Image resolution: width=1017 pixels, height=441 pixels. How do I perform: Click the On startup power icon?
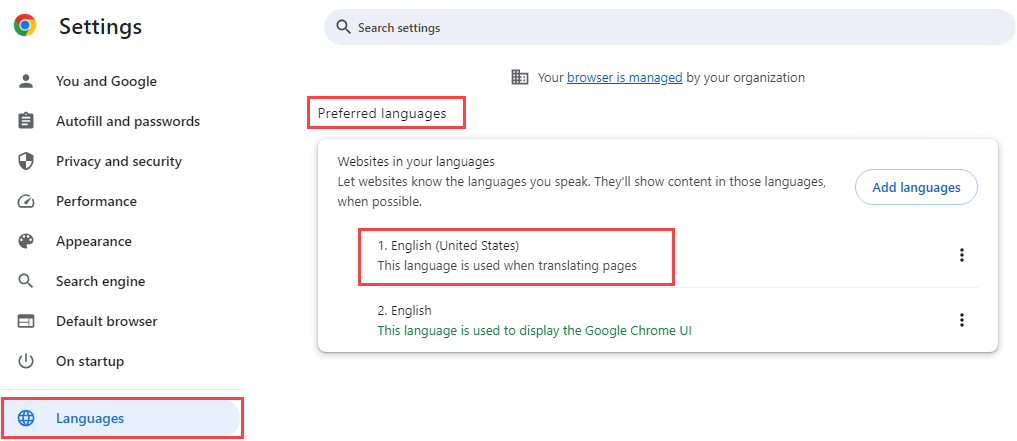[x=27, y=361]
